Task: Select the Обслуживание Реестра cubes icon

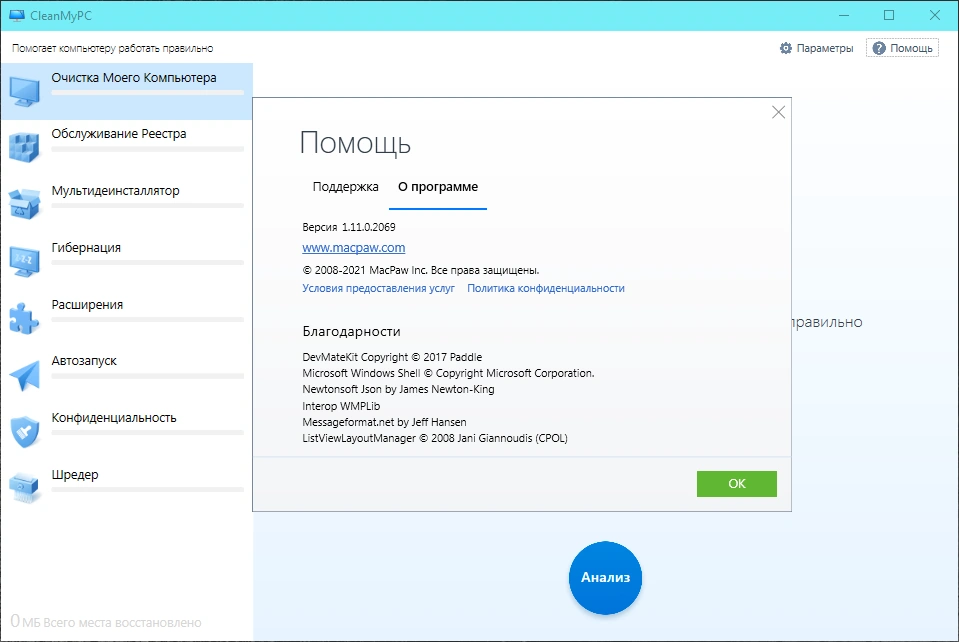Action: click(x=24, y=148)
